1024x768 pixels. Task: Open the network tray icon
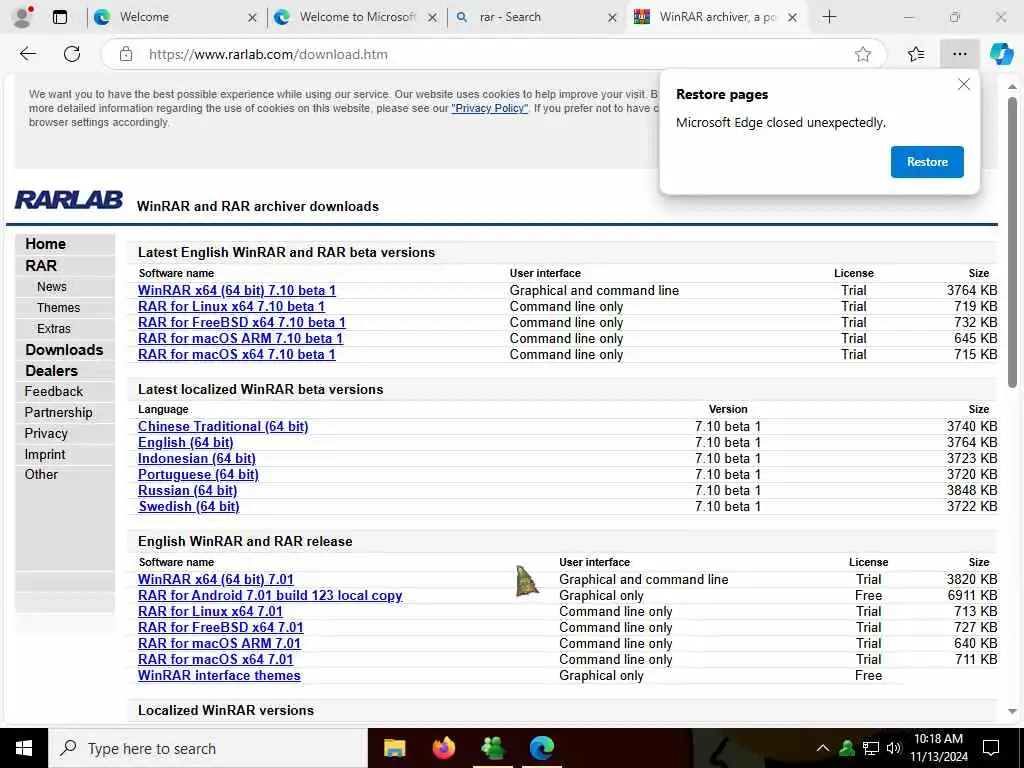(x=871, y=748)
